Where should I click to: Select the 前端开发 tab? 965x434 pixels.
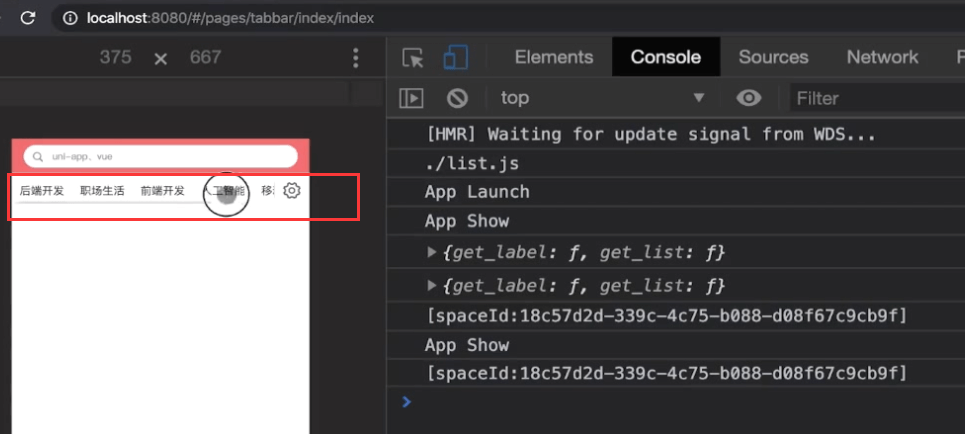[162, 191]
